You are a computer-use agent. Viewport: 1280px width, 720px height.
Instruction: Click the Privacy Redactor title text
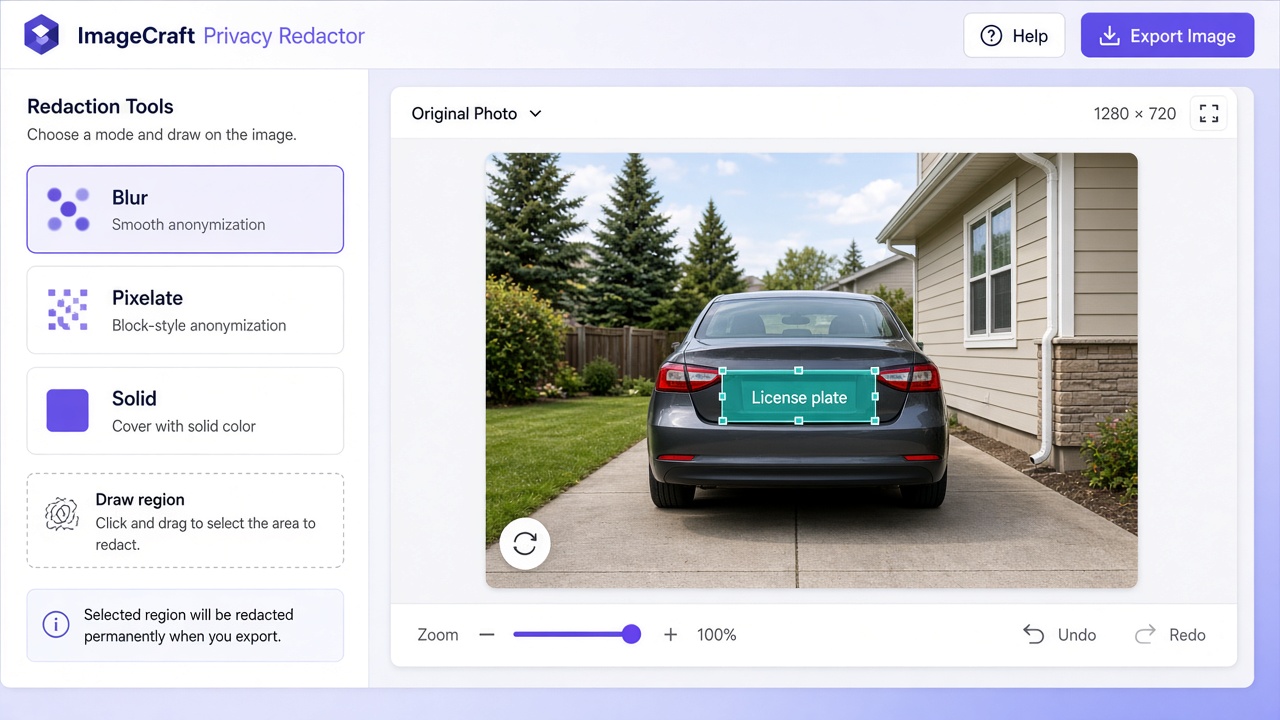pos(284,36)
